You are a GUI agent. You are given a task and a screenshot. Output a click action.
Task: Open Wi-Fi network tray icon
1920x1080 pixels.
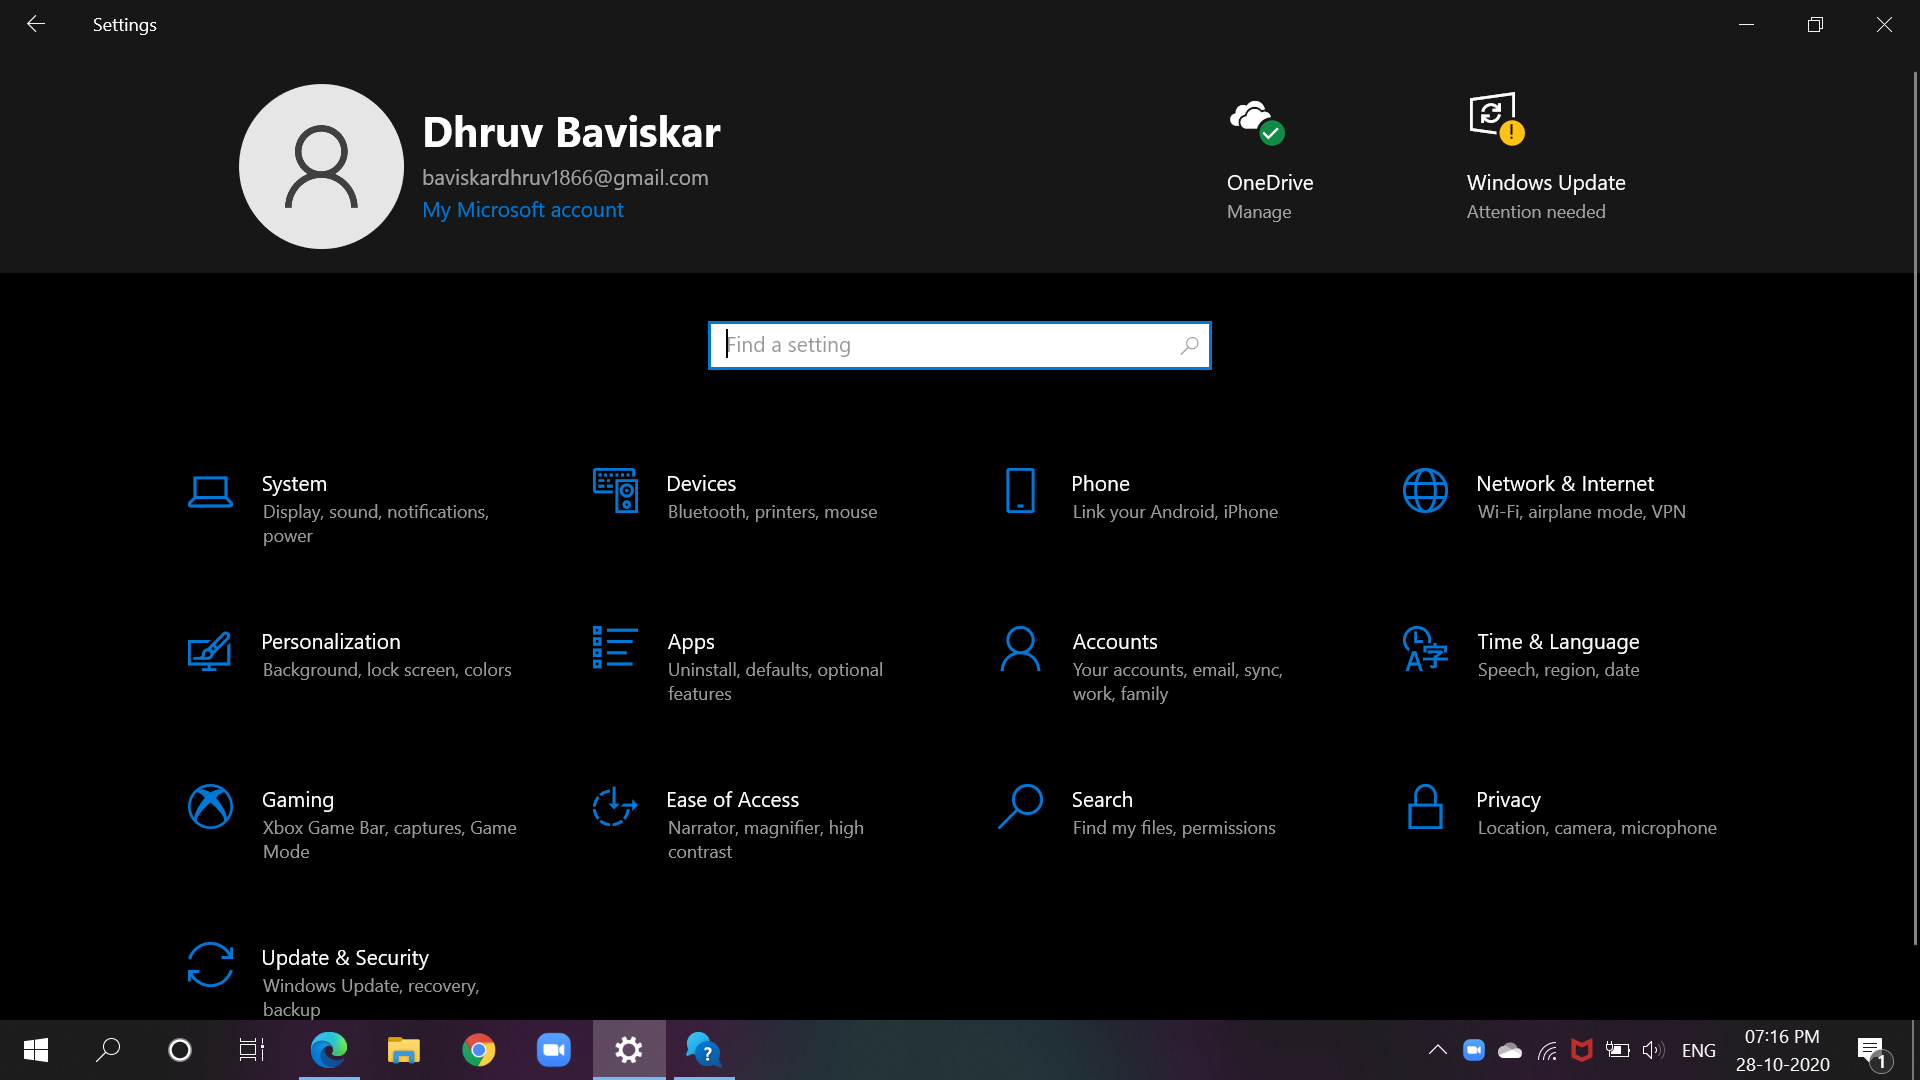click(x=1546, y=1050)
